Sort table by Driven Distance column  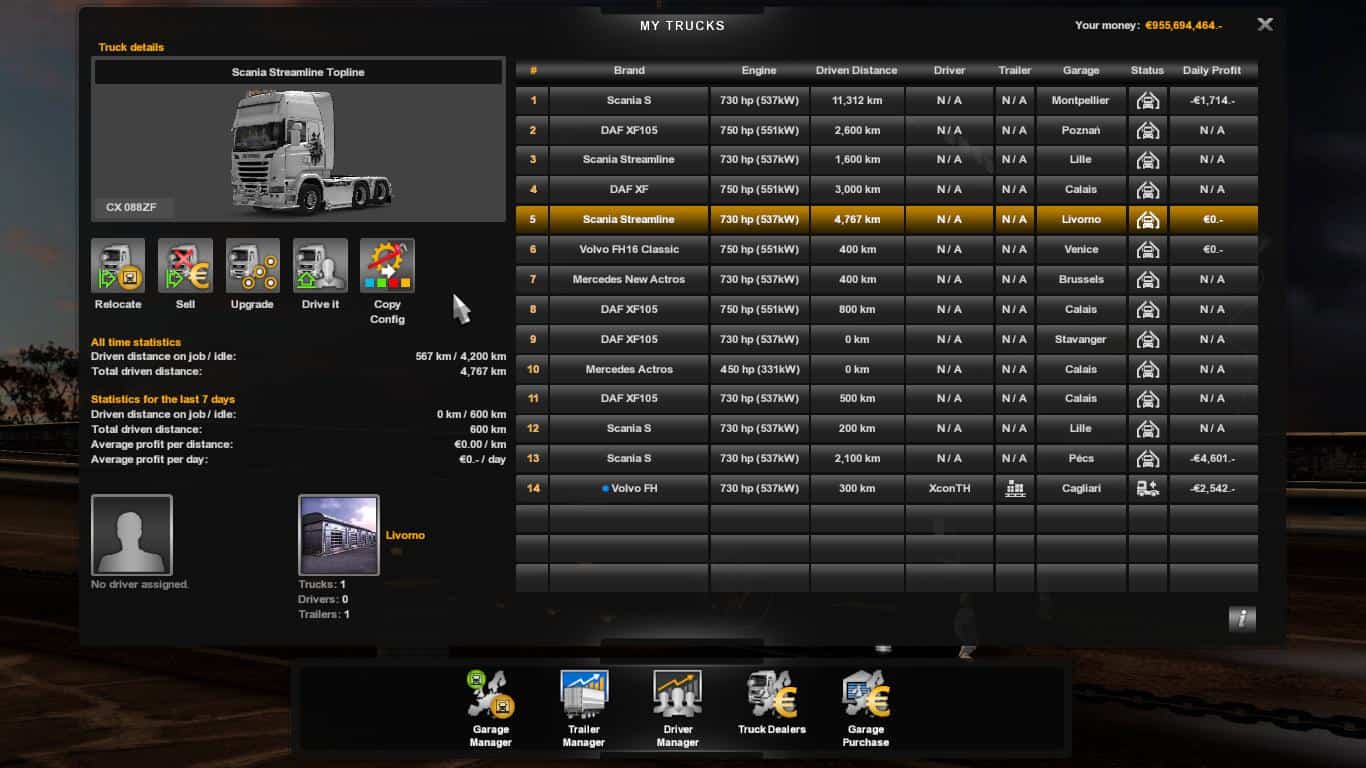click(x=856, y=71)
